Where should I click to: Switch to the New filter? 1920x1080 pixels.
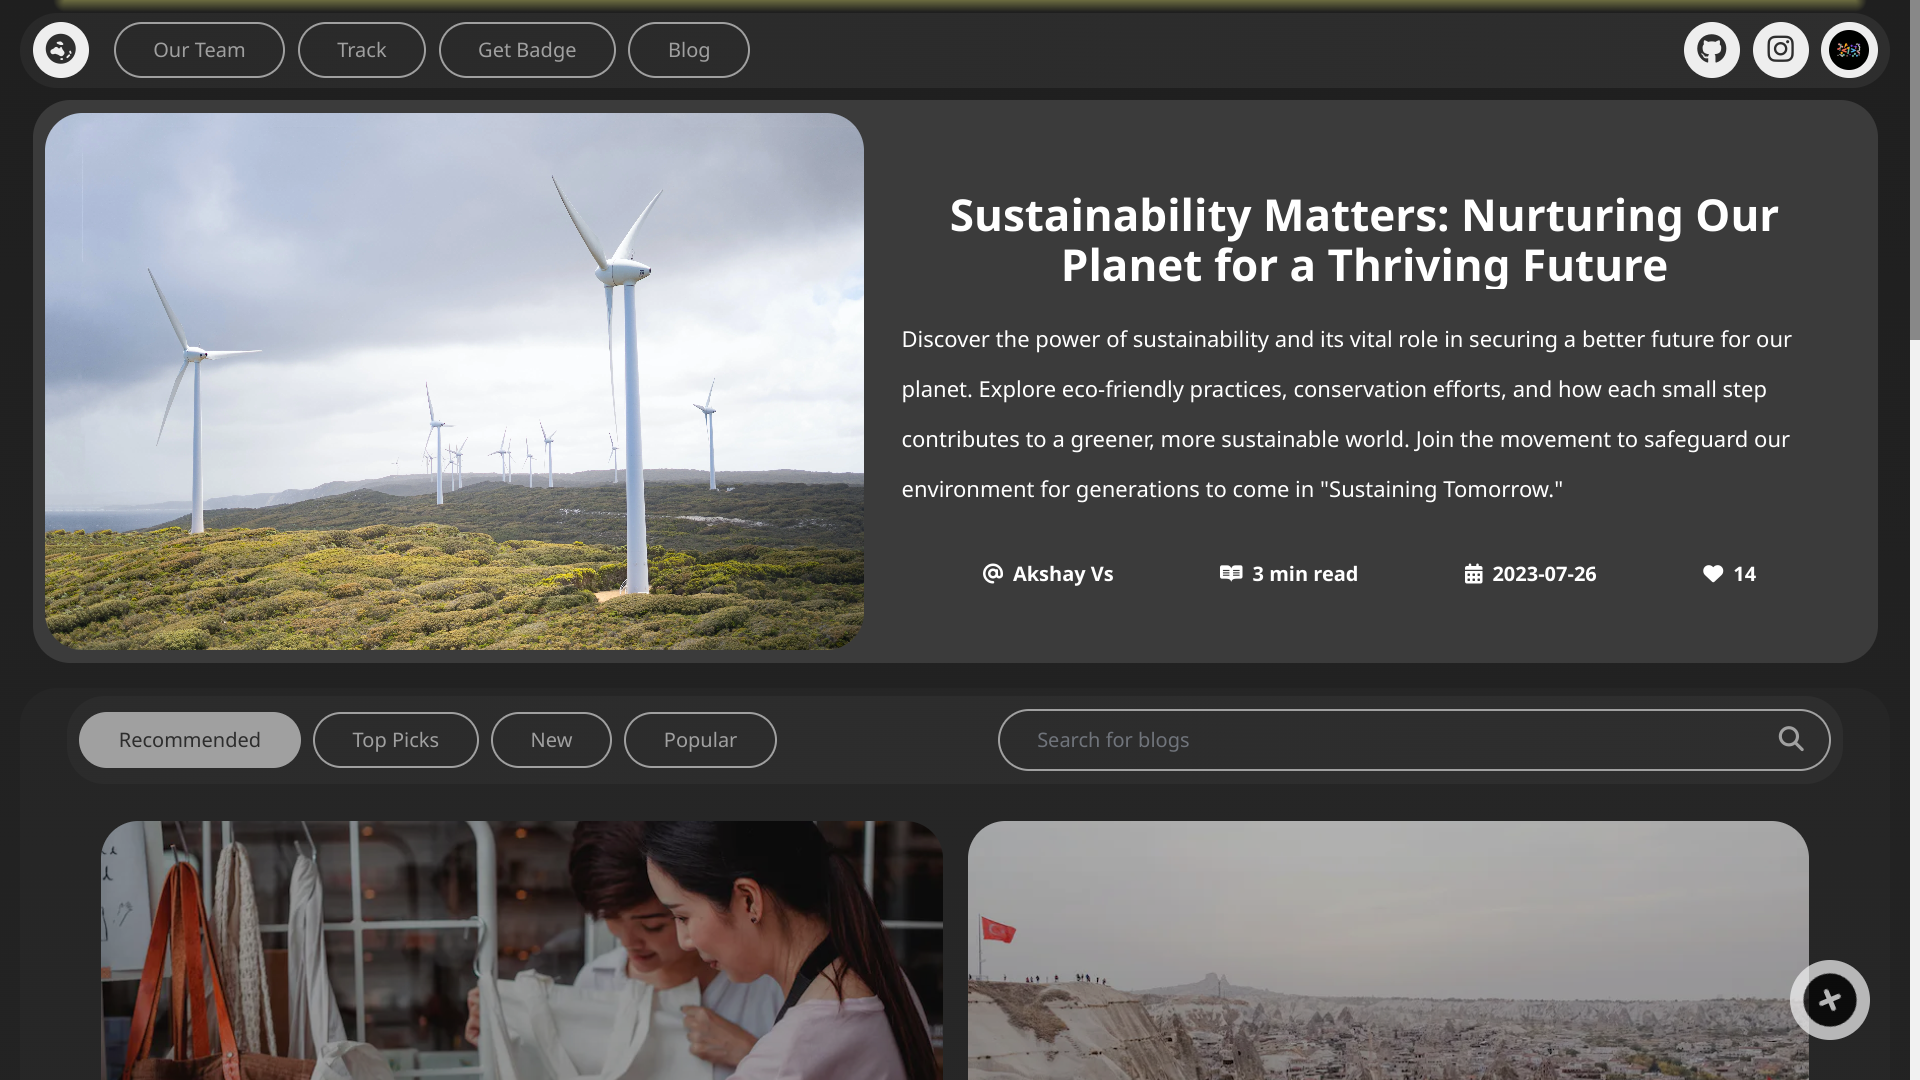pyautogui.click(x=551, y=740)
